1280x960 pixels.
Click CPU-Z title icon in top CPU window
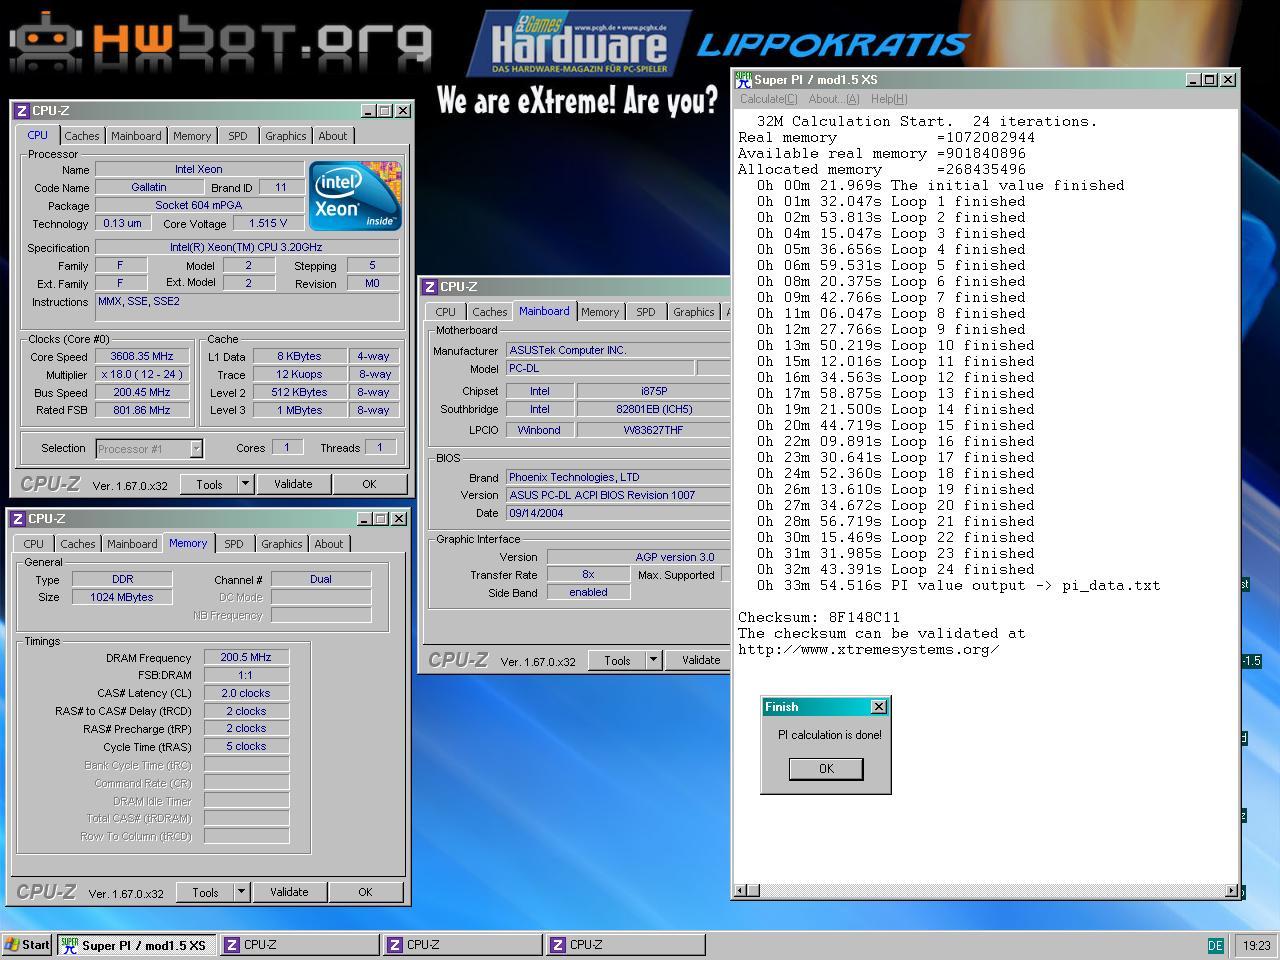21,111
